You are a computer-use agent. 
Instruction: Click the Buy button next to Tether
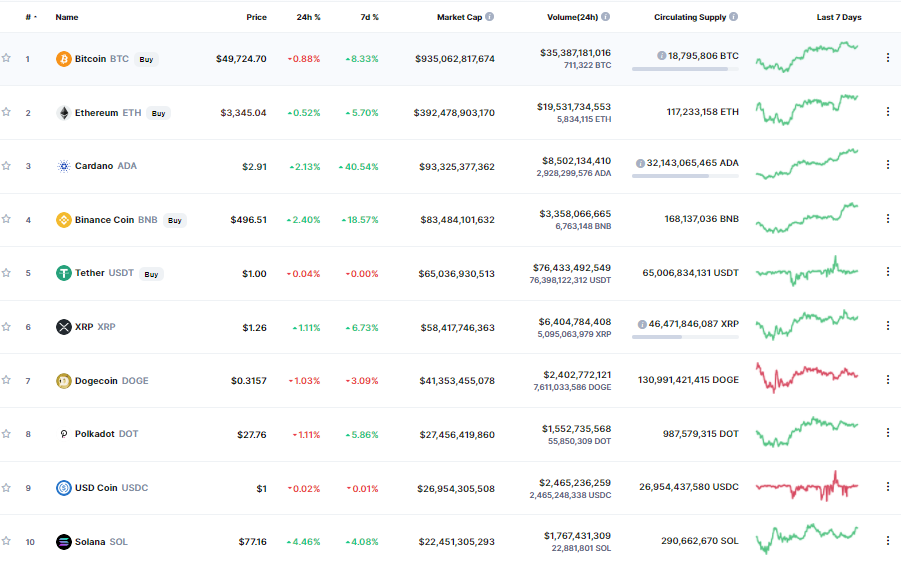(x=151, y=274)
